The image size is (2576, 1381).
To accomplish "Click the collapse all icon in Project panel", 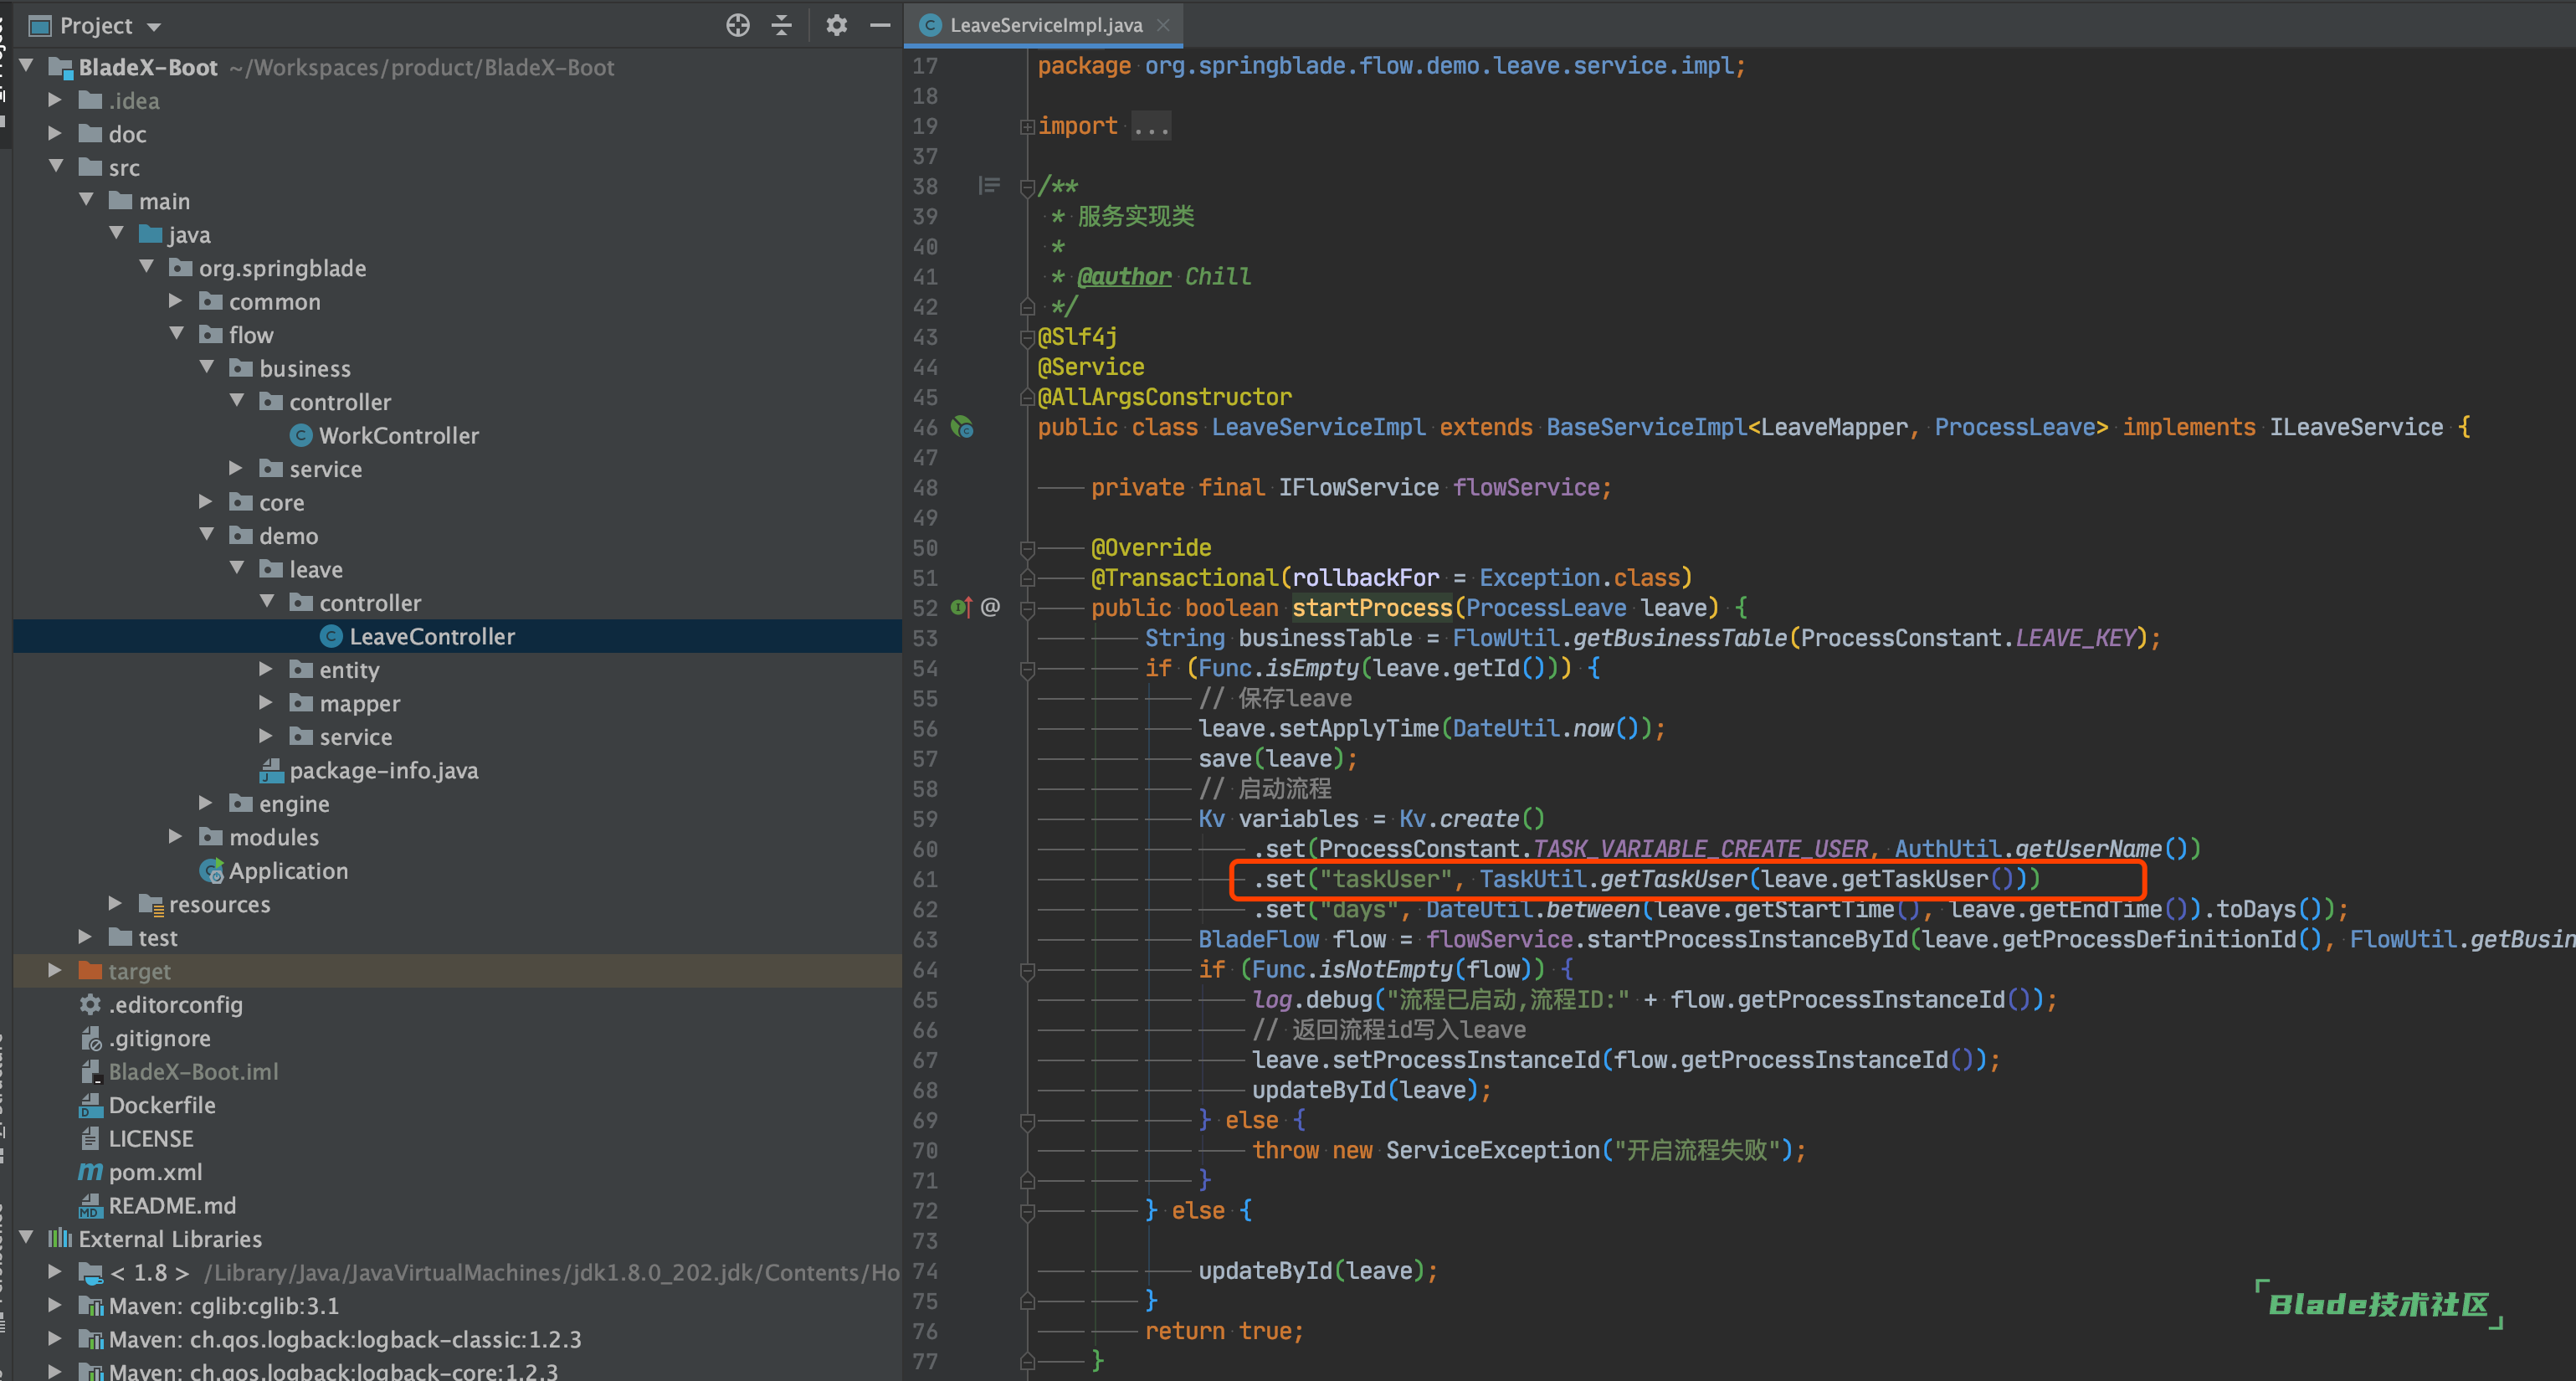I will pos(782,25).
